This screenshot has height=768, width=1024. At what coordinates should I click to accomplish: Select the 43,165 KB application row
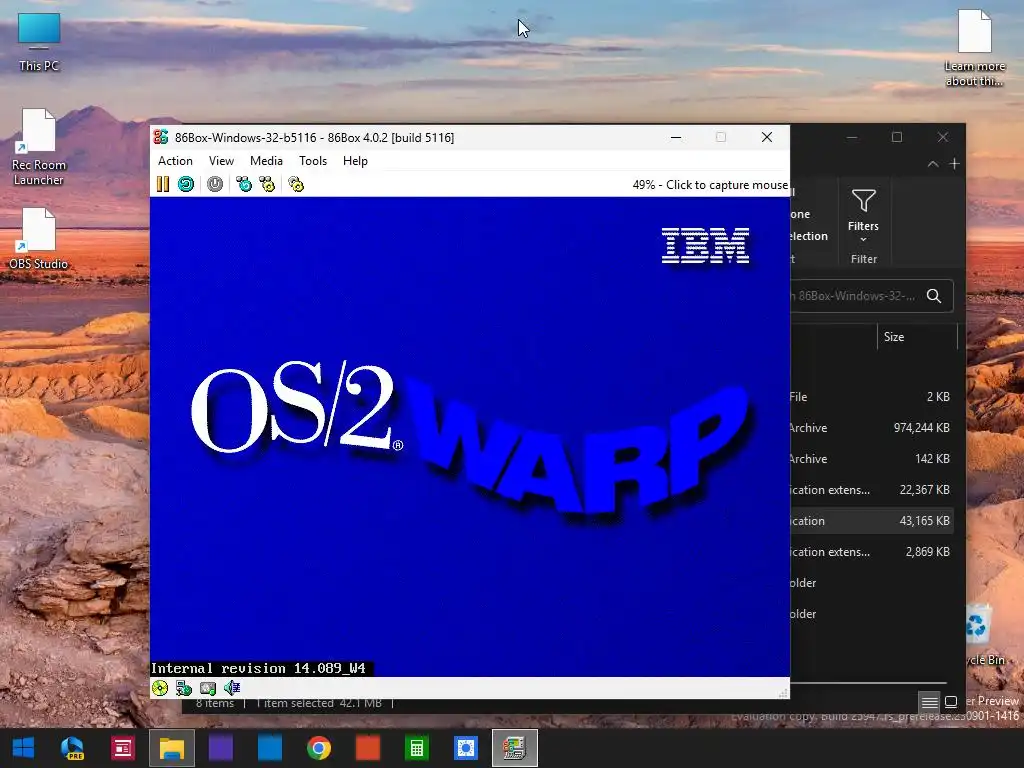[x=871, y=520]
